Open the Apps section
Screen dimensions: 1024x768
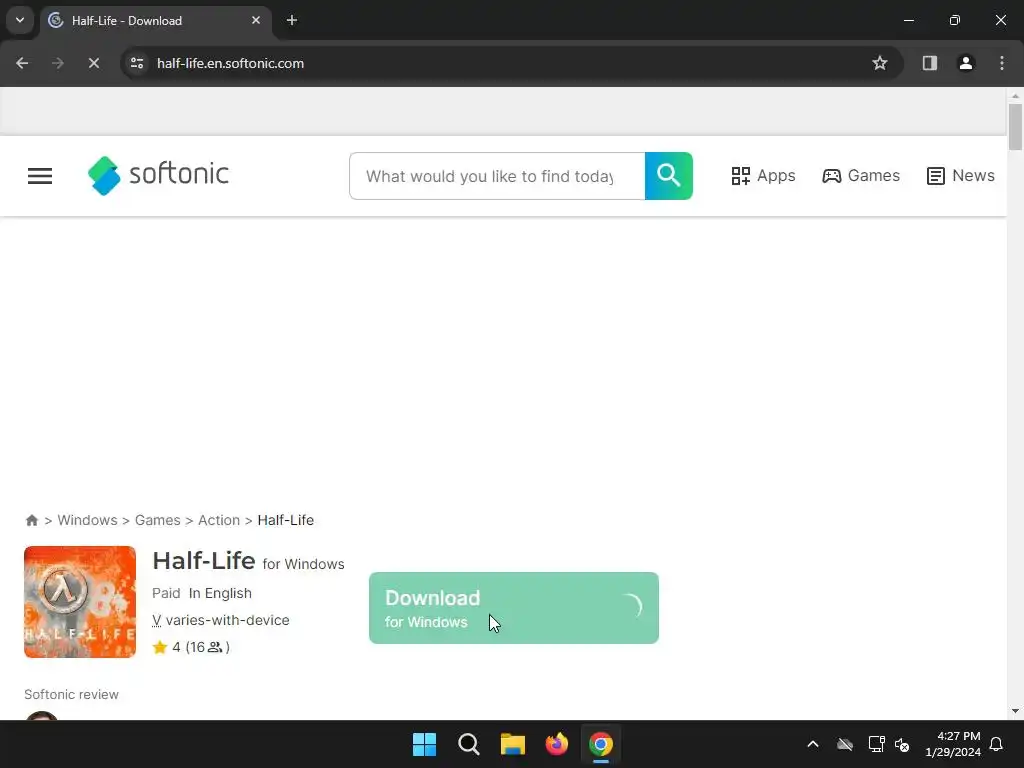coord(763,176)
